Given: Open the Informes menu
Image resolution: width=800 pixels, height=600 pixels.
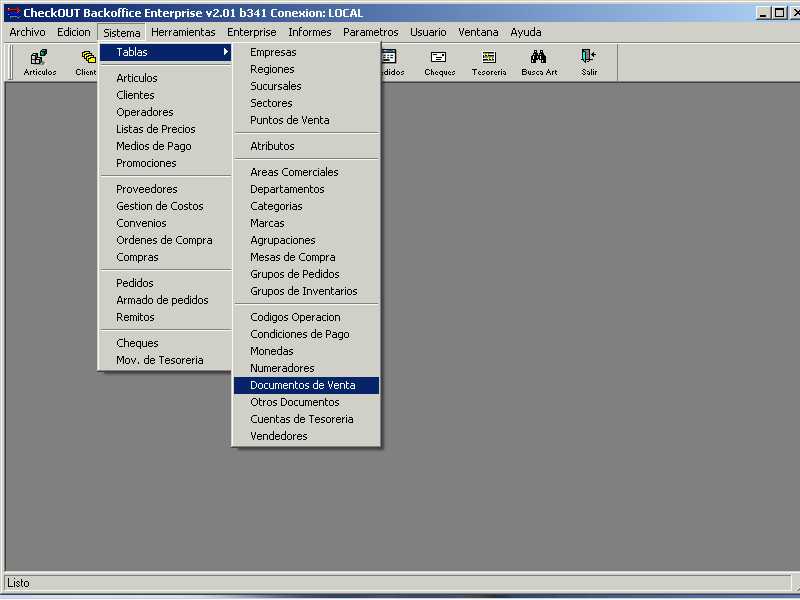Looking at the screenshot, I should coord(310,32).
